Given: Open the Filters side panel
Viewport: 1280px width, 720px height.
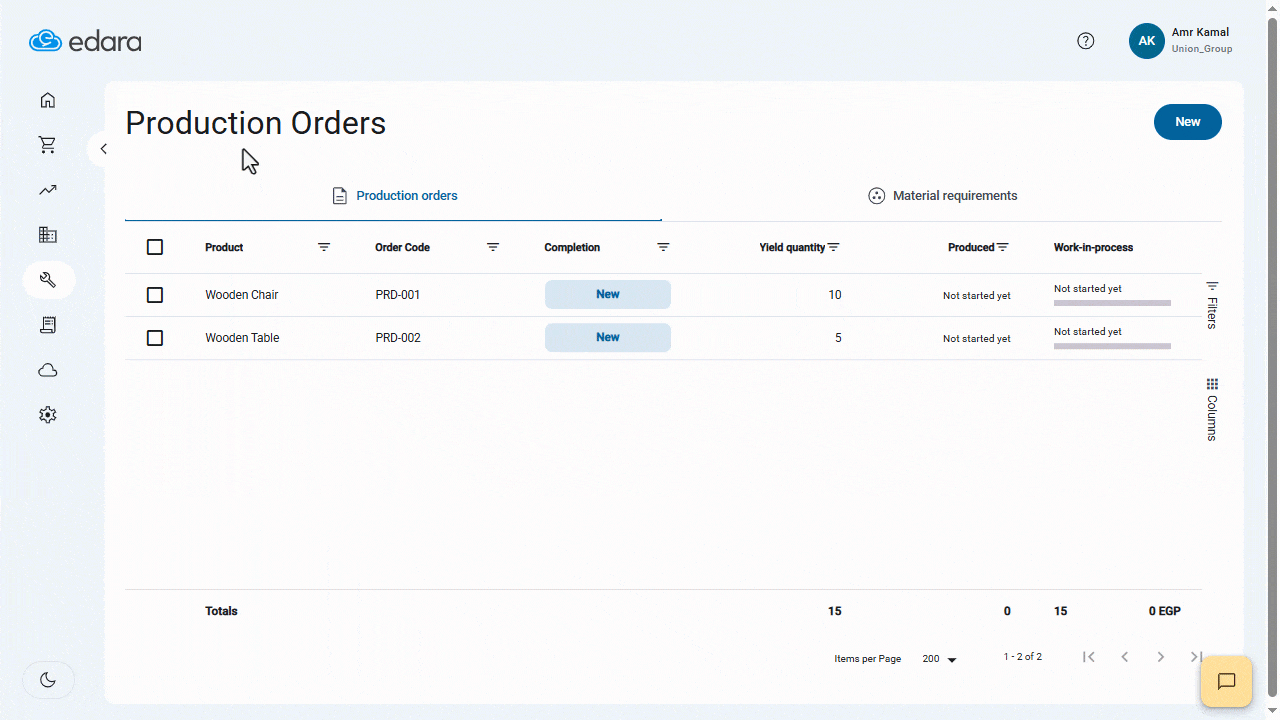Looking at the screenshot, I should click(x=1212, y=305).
